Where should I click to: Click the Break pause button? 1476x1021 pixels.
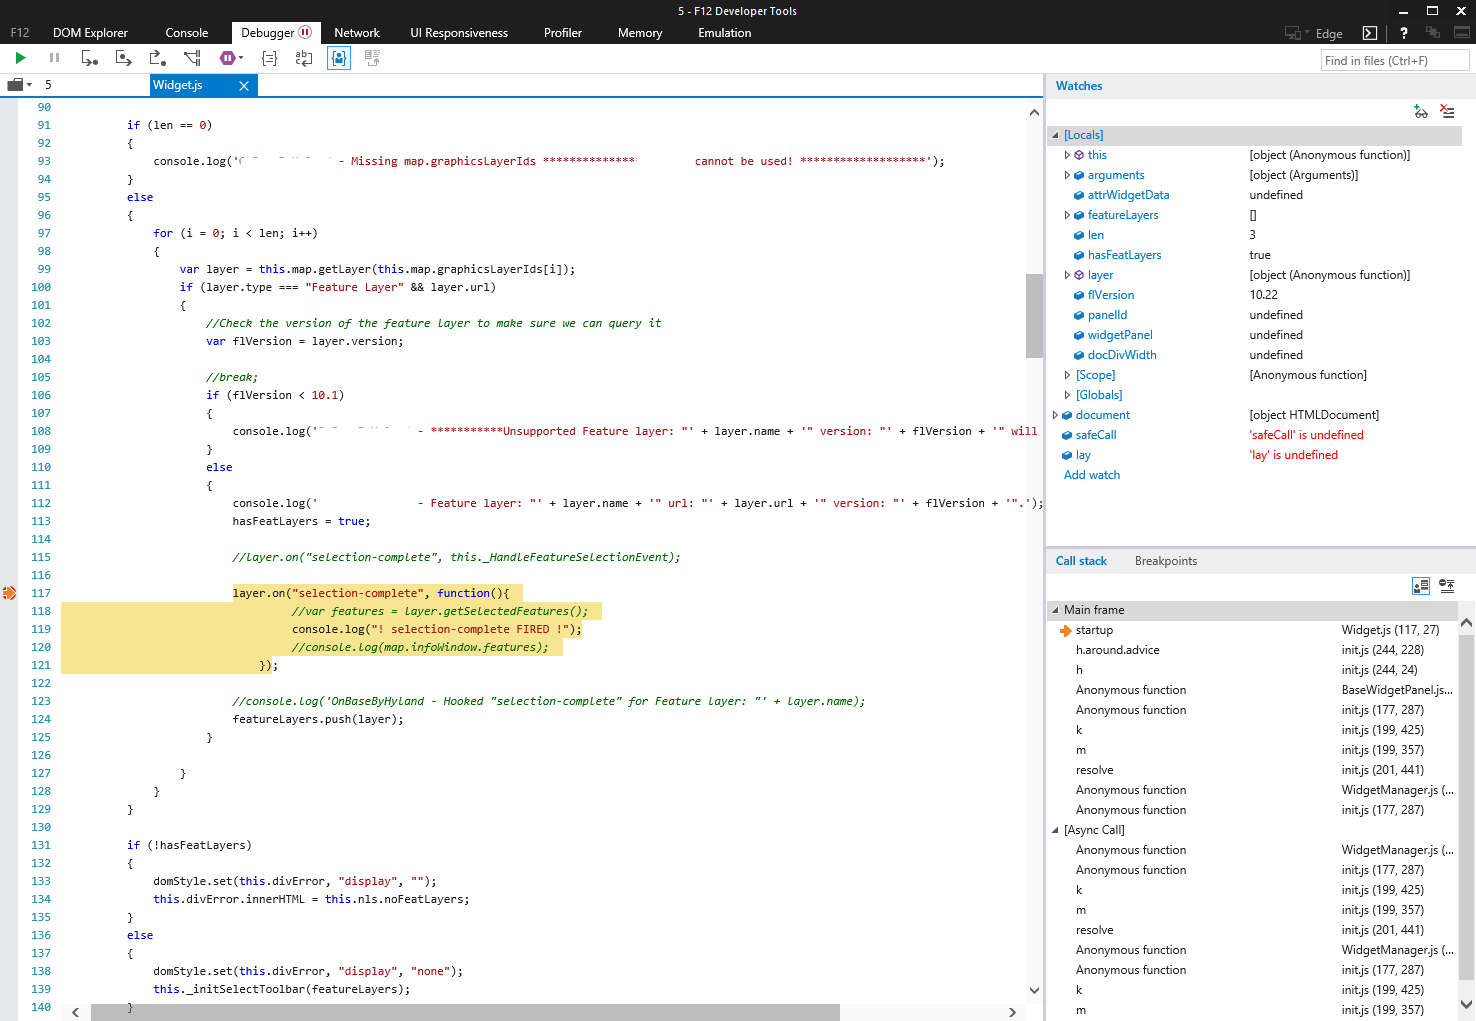pyautogui.click(x=54, y=58)
